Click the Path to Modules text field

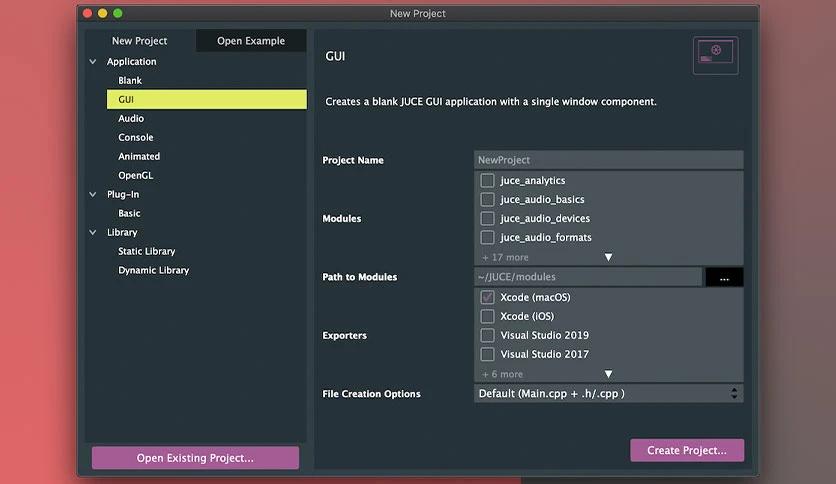[588, 277]
